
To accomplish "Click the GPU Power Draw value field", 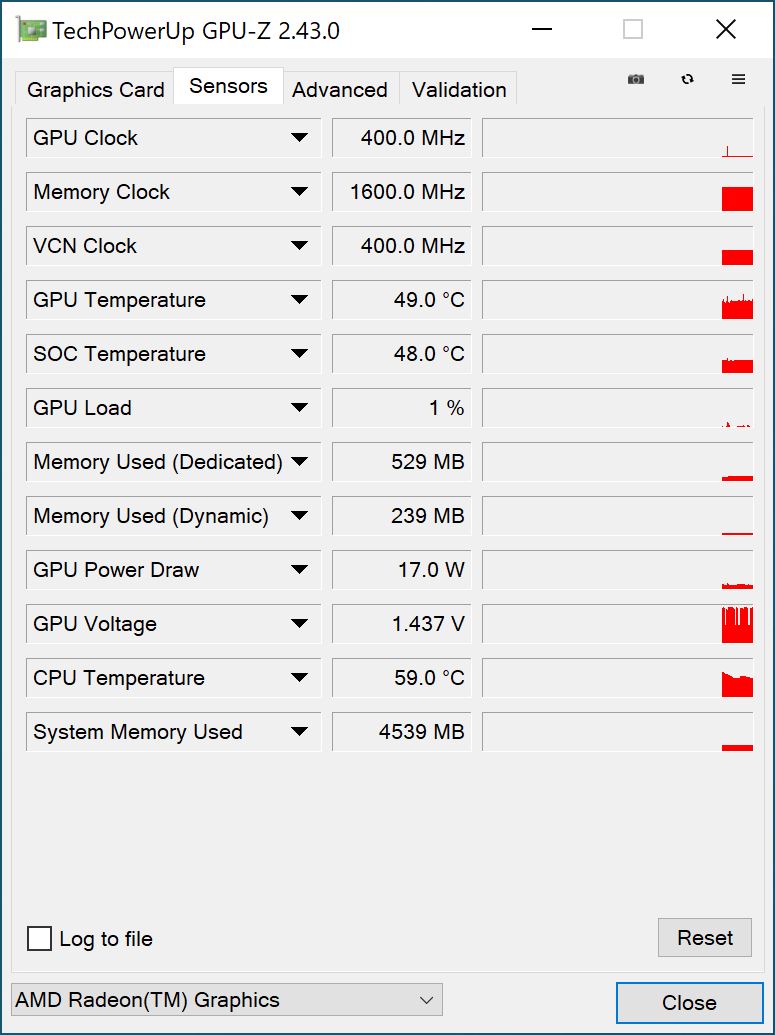I will tap(401, 570).
